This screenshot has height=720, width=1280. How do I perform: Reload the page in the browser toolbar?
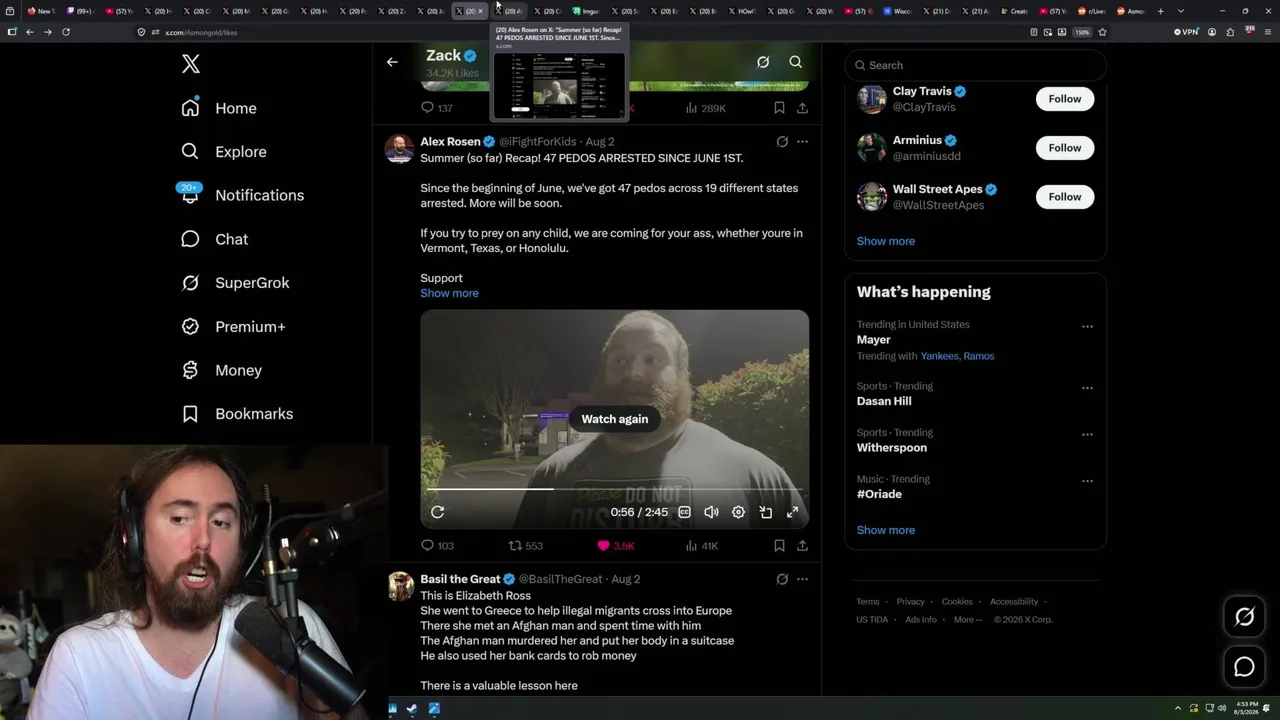coord(66,32)
